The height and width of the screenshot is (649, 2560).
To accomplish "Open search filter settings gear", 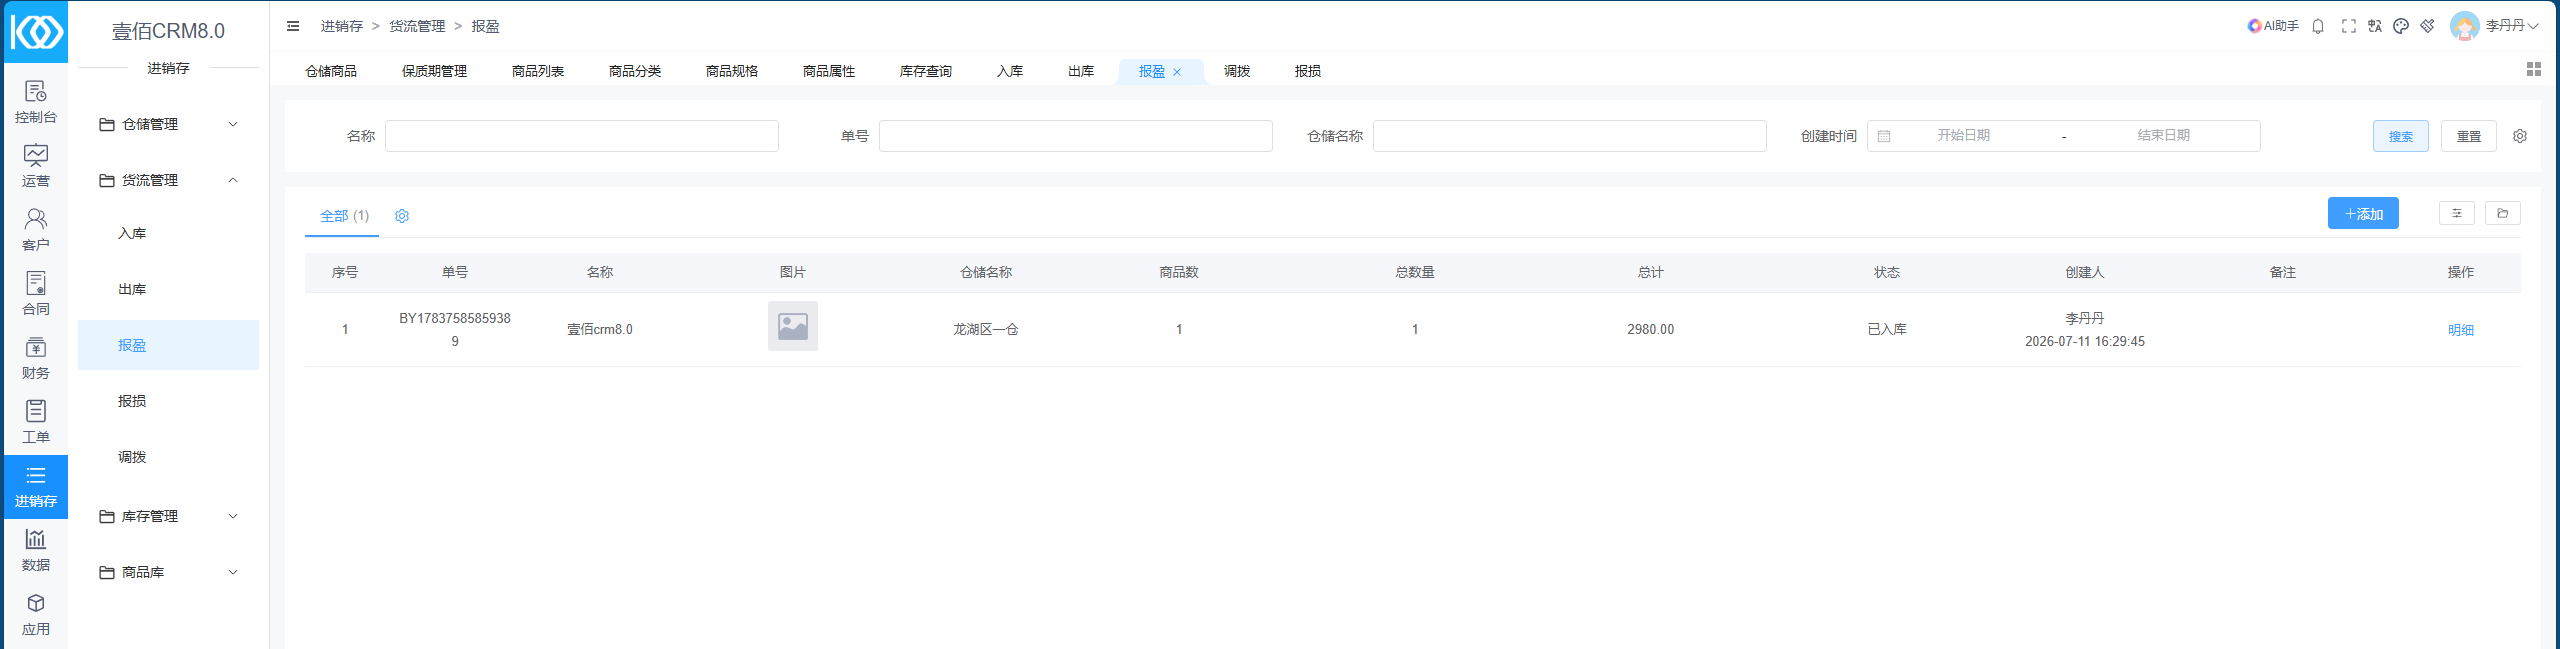I will tap(2520, 136).
